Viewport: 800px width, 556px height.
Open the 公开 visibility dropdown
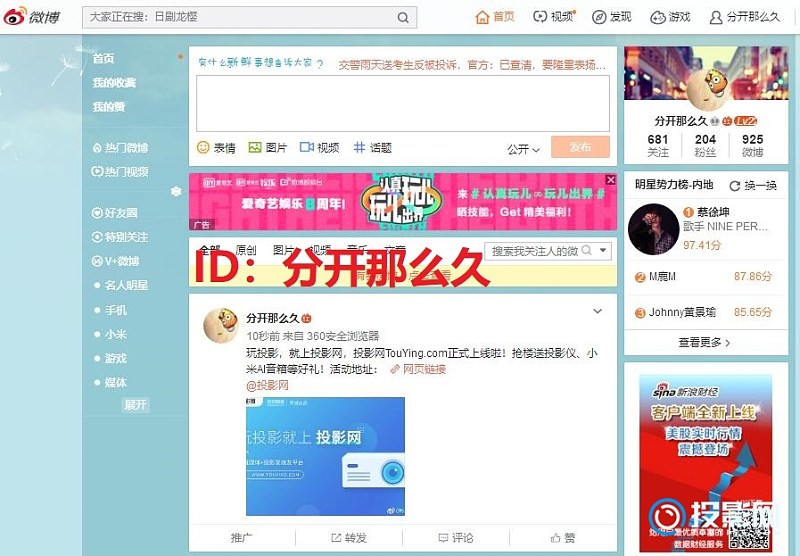[x=523, y=149]
